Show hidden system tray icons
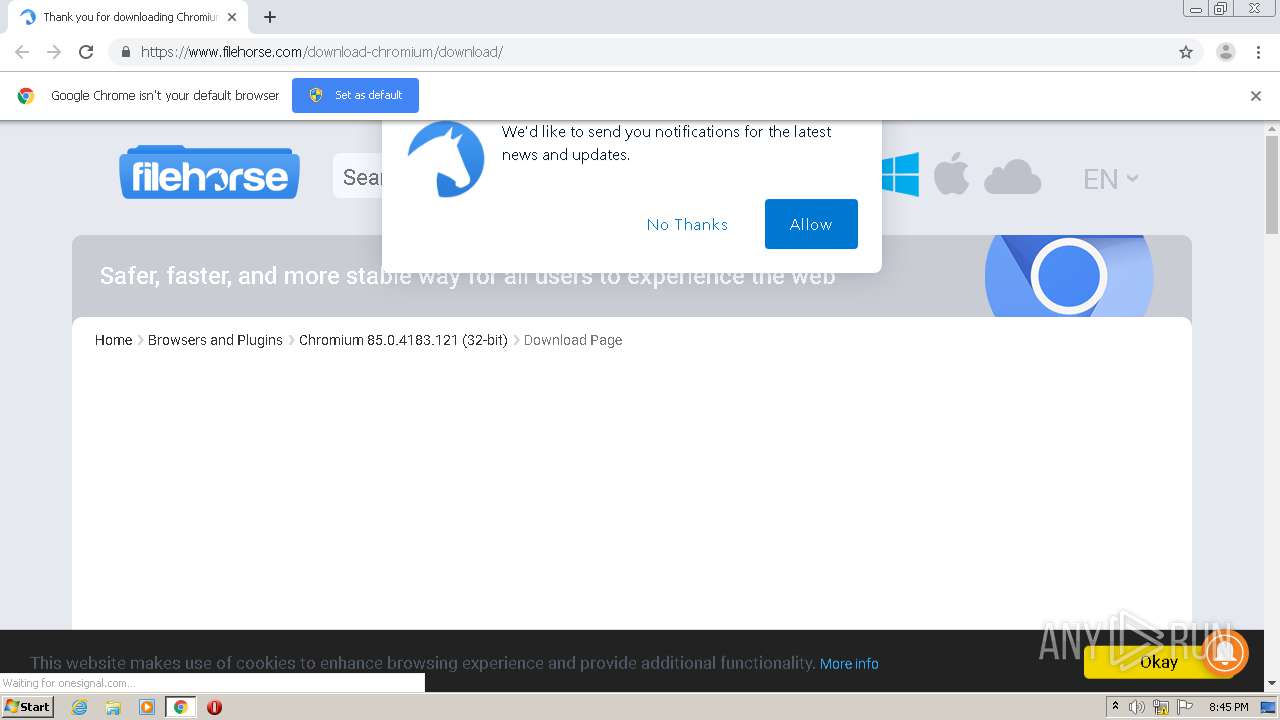 [1115, 706]
